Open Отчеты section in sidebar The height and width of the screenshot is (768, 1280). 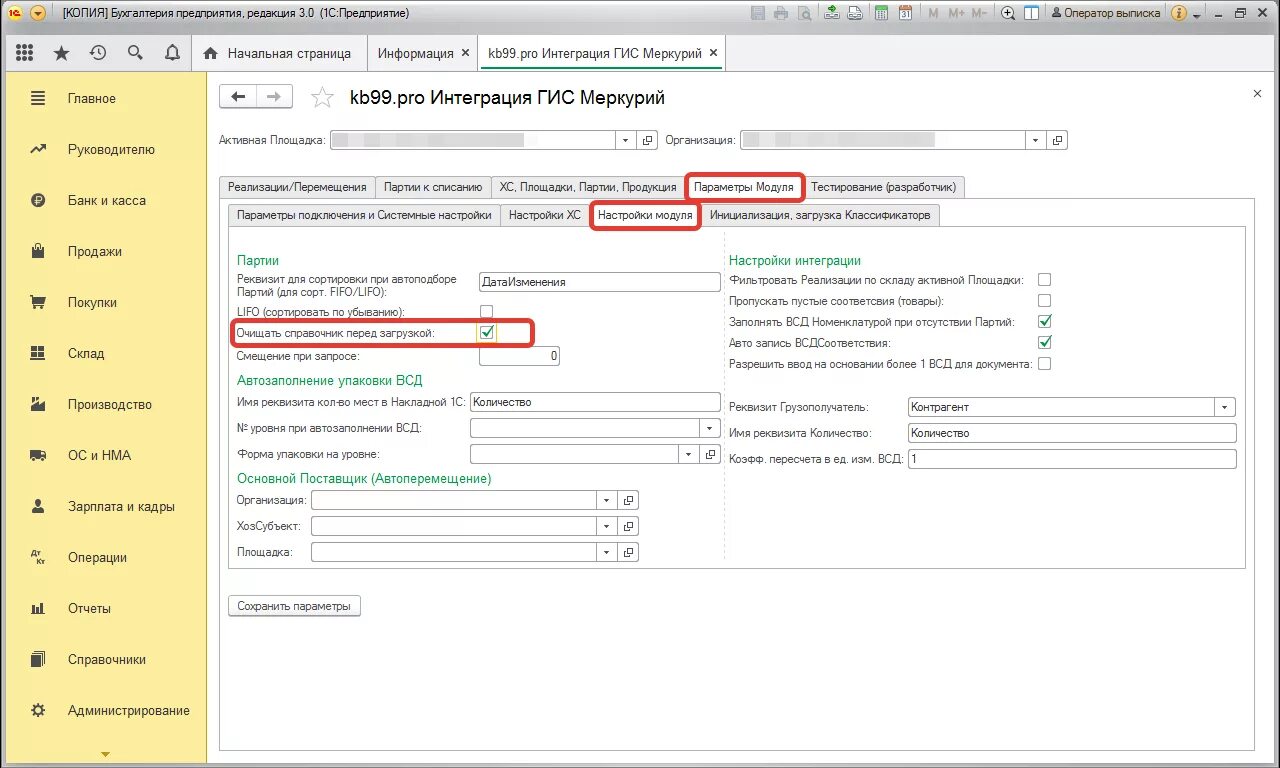click(89, 608)
